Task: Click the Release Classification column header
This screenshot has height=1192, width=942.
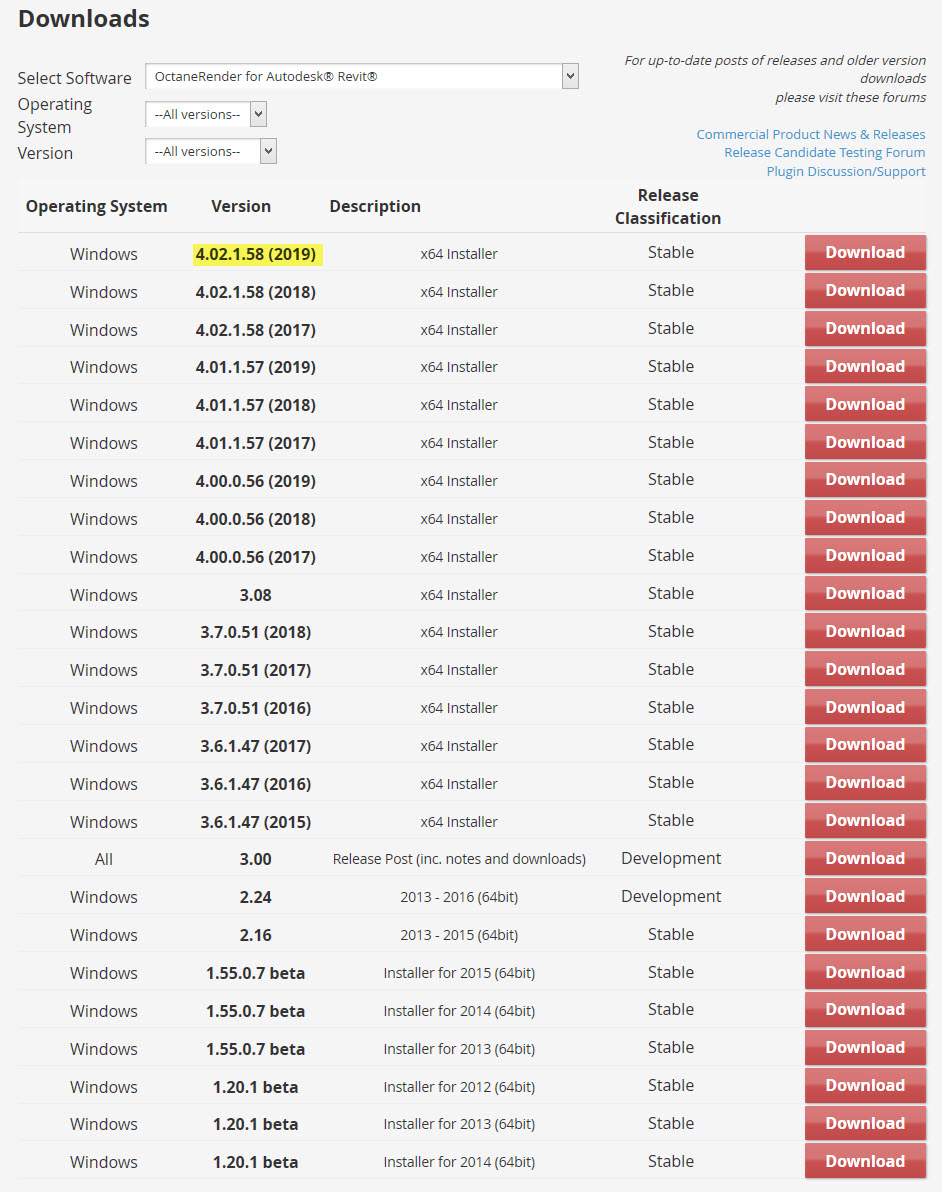Action: click(668, 207)
